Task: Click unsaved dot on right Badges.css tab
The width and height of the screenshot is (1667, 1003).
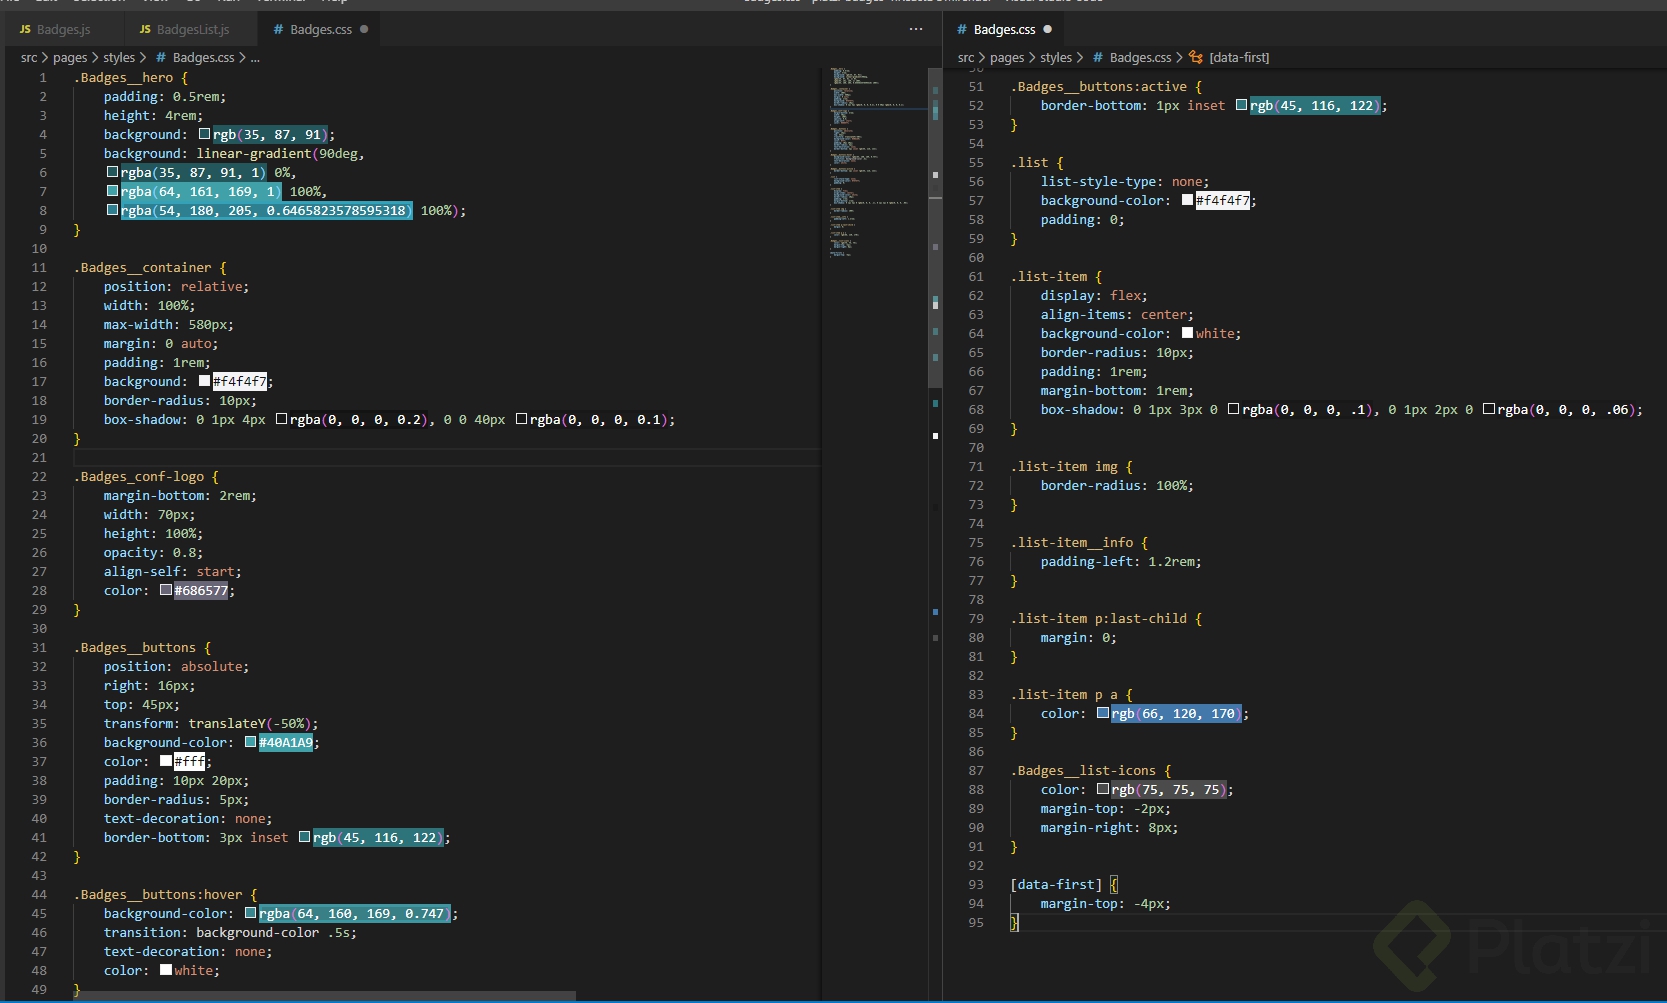Action: coord(1048,29)
